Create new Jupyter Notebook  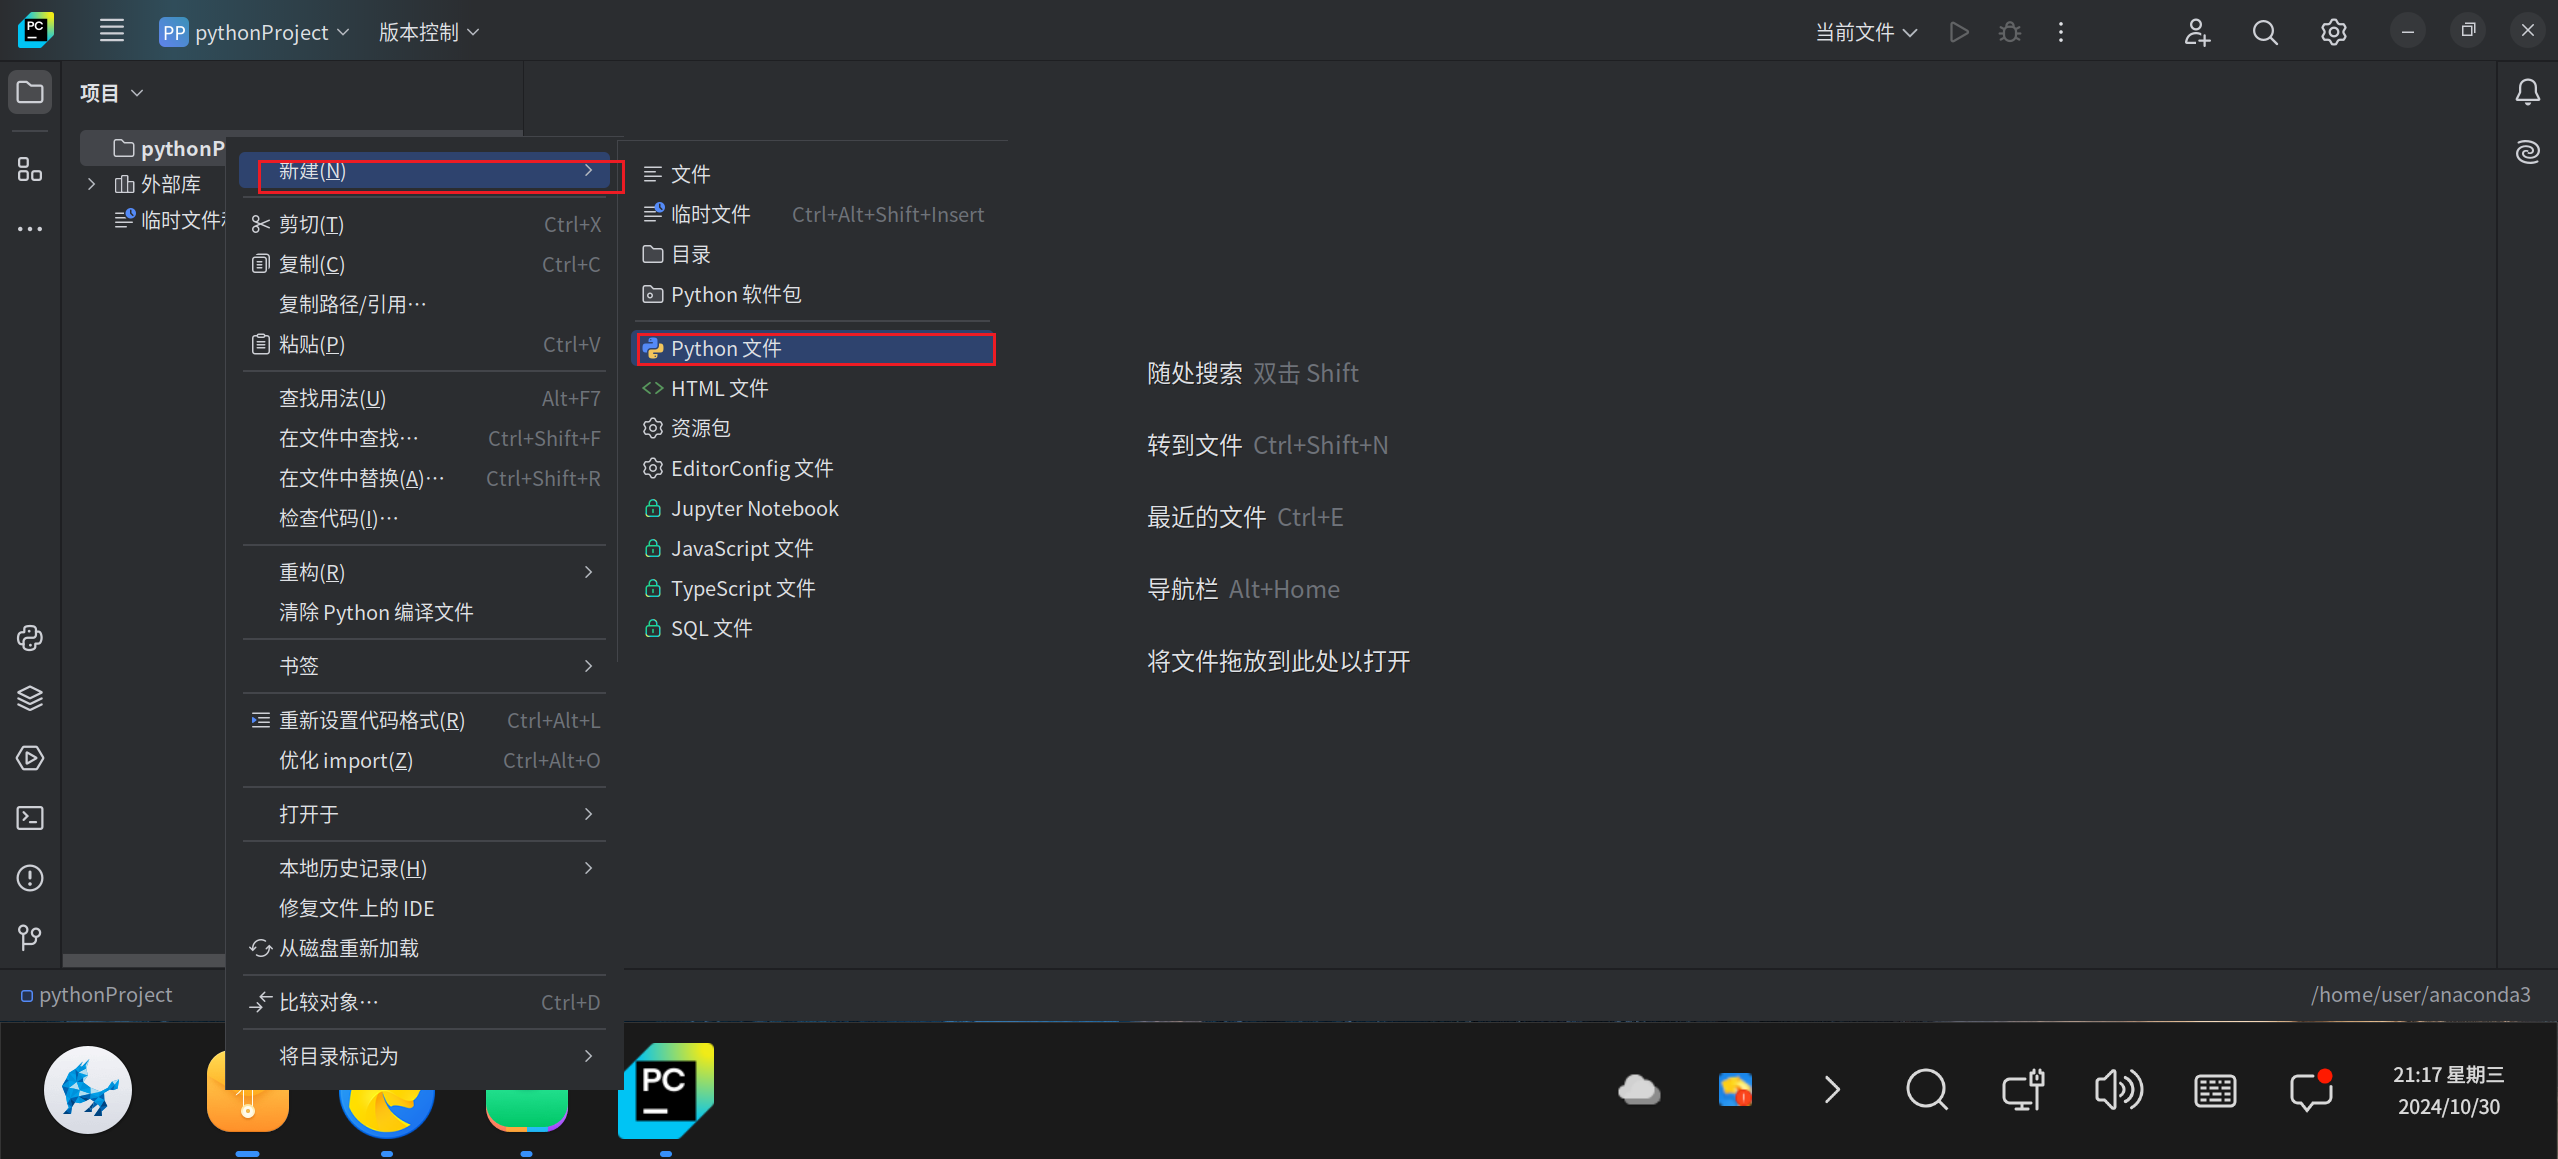[x=814, y=508]
